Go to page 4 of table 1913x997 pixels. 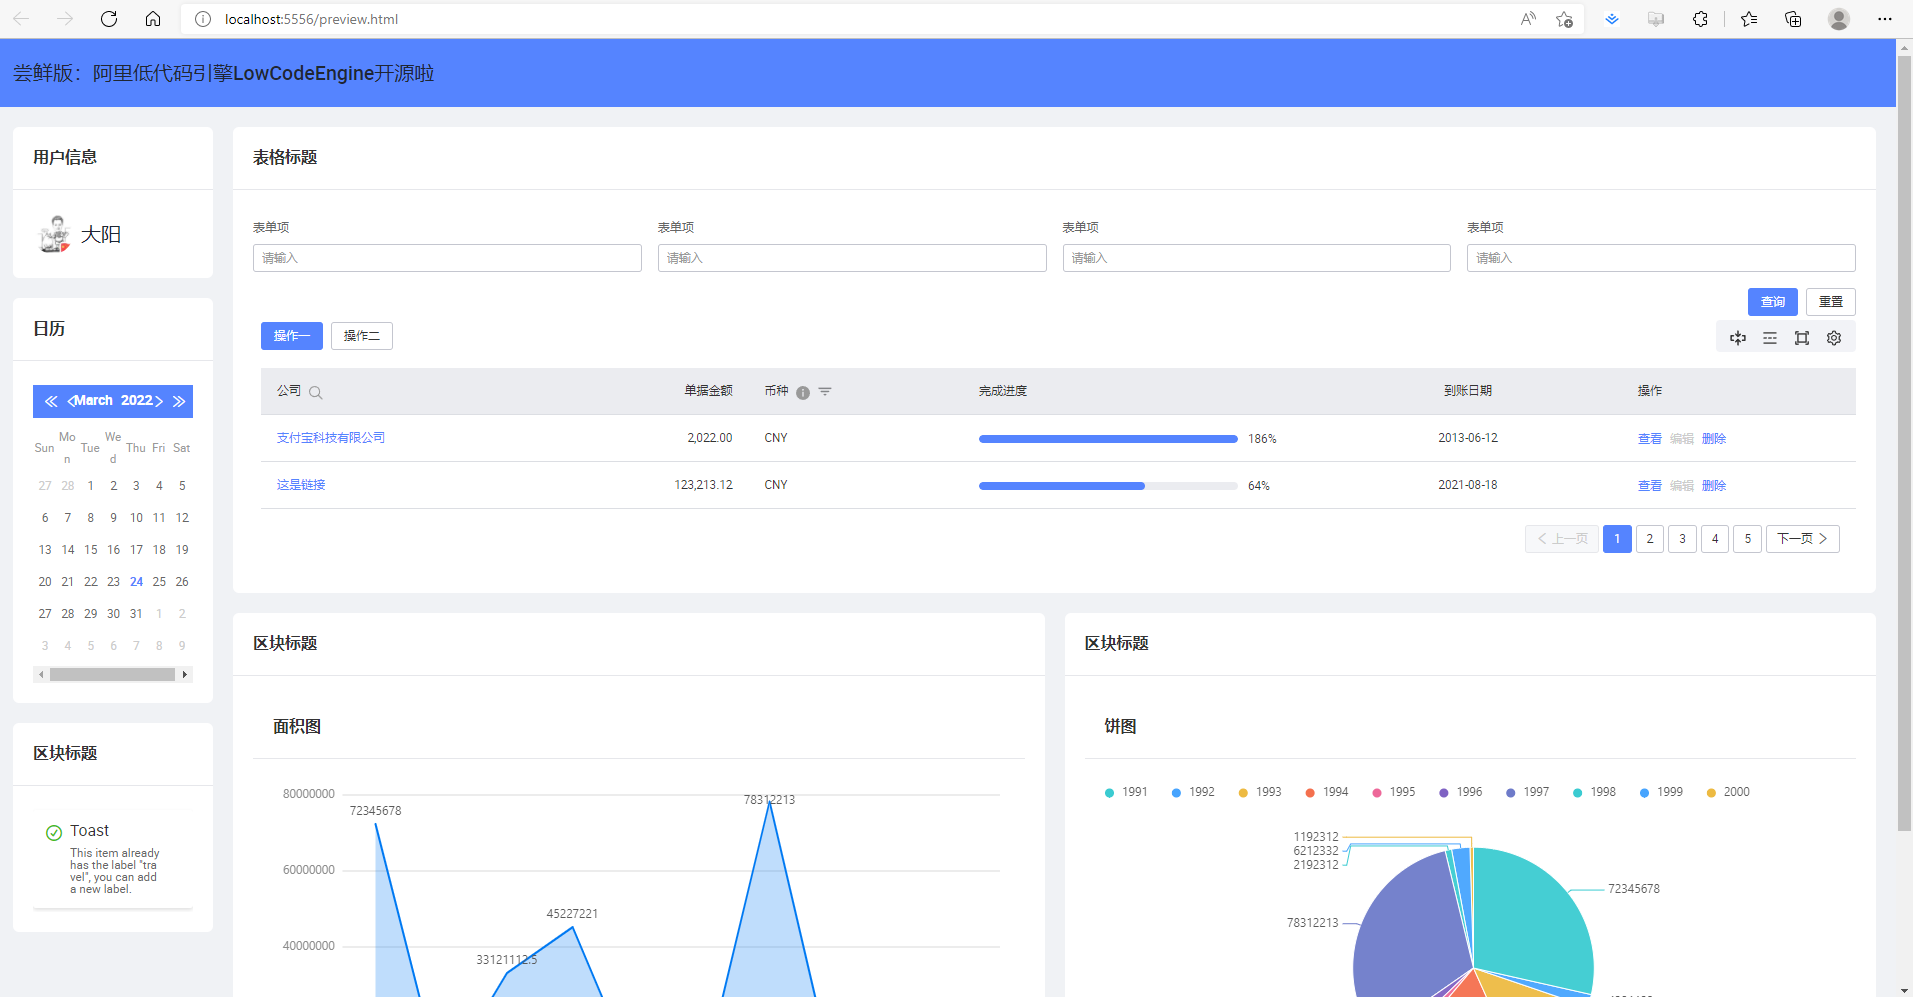click(x=1715, y=539)
